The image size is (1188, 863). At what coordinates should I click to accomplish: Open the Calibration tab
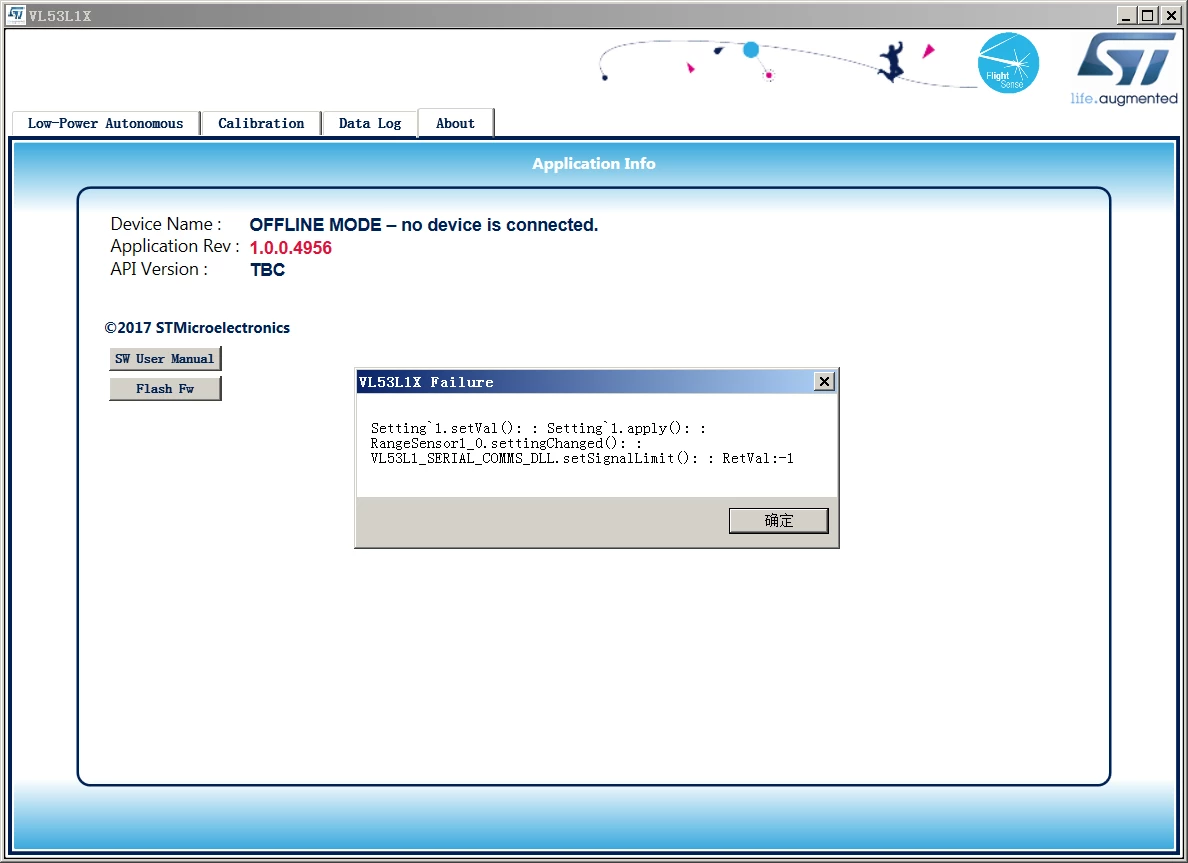pyautogui.click(x=261, y=124)
